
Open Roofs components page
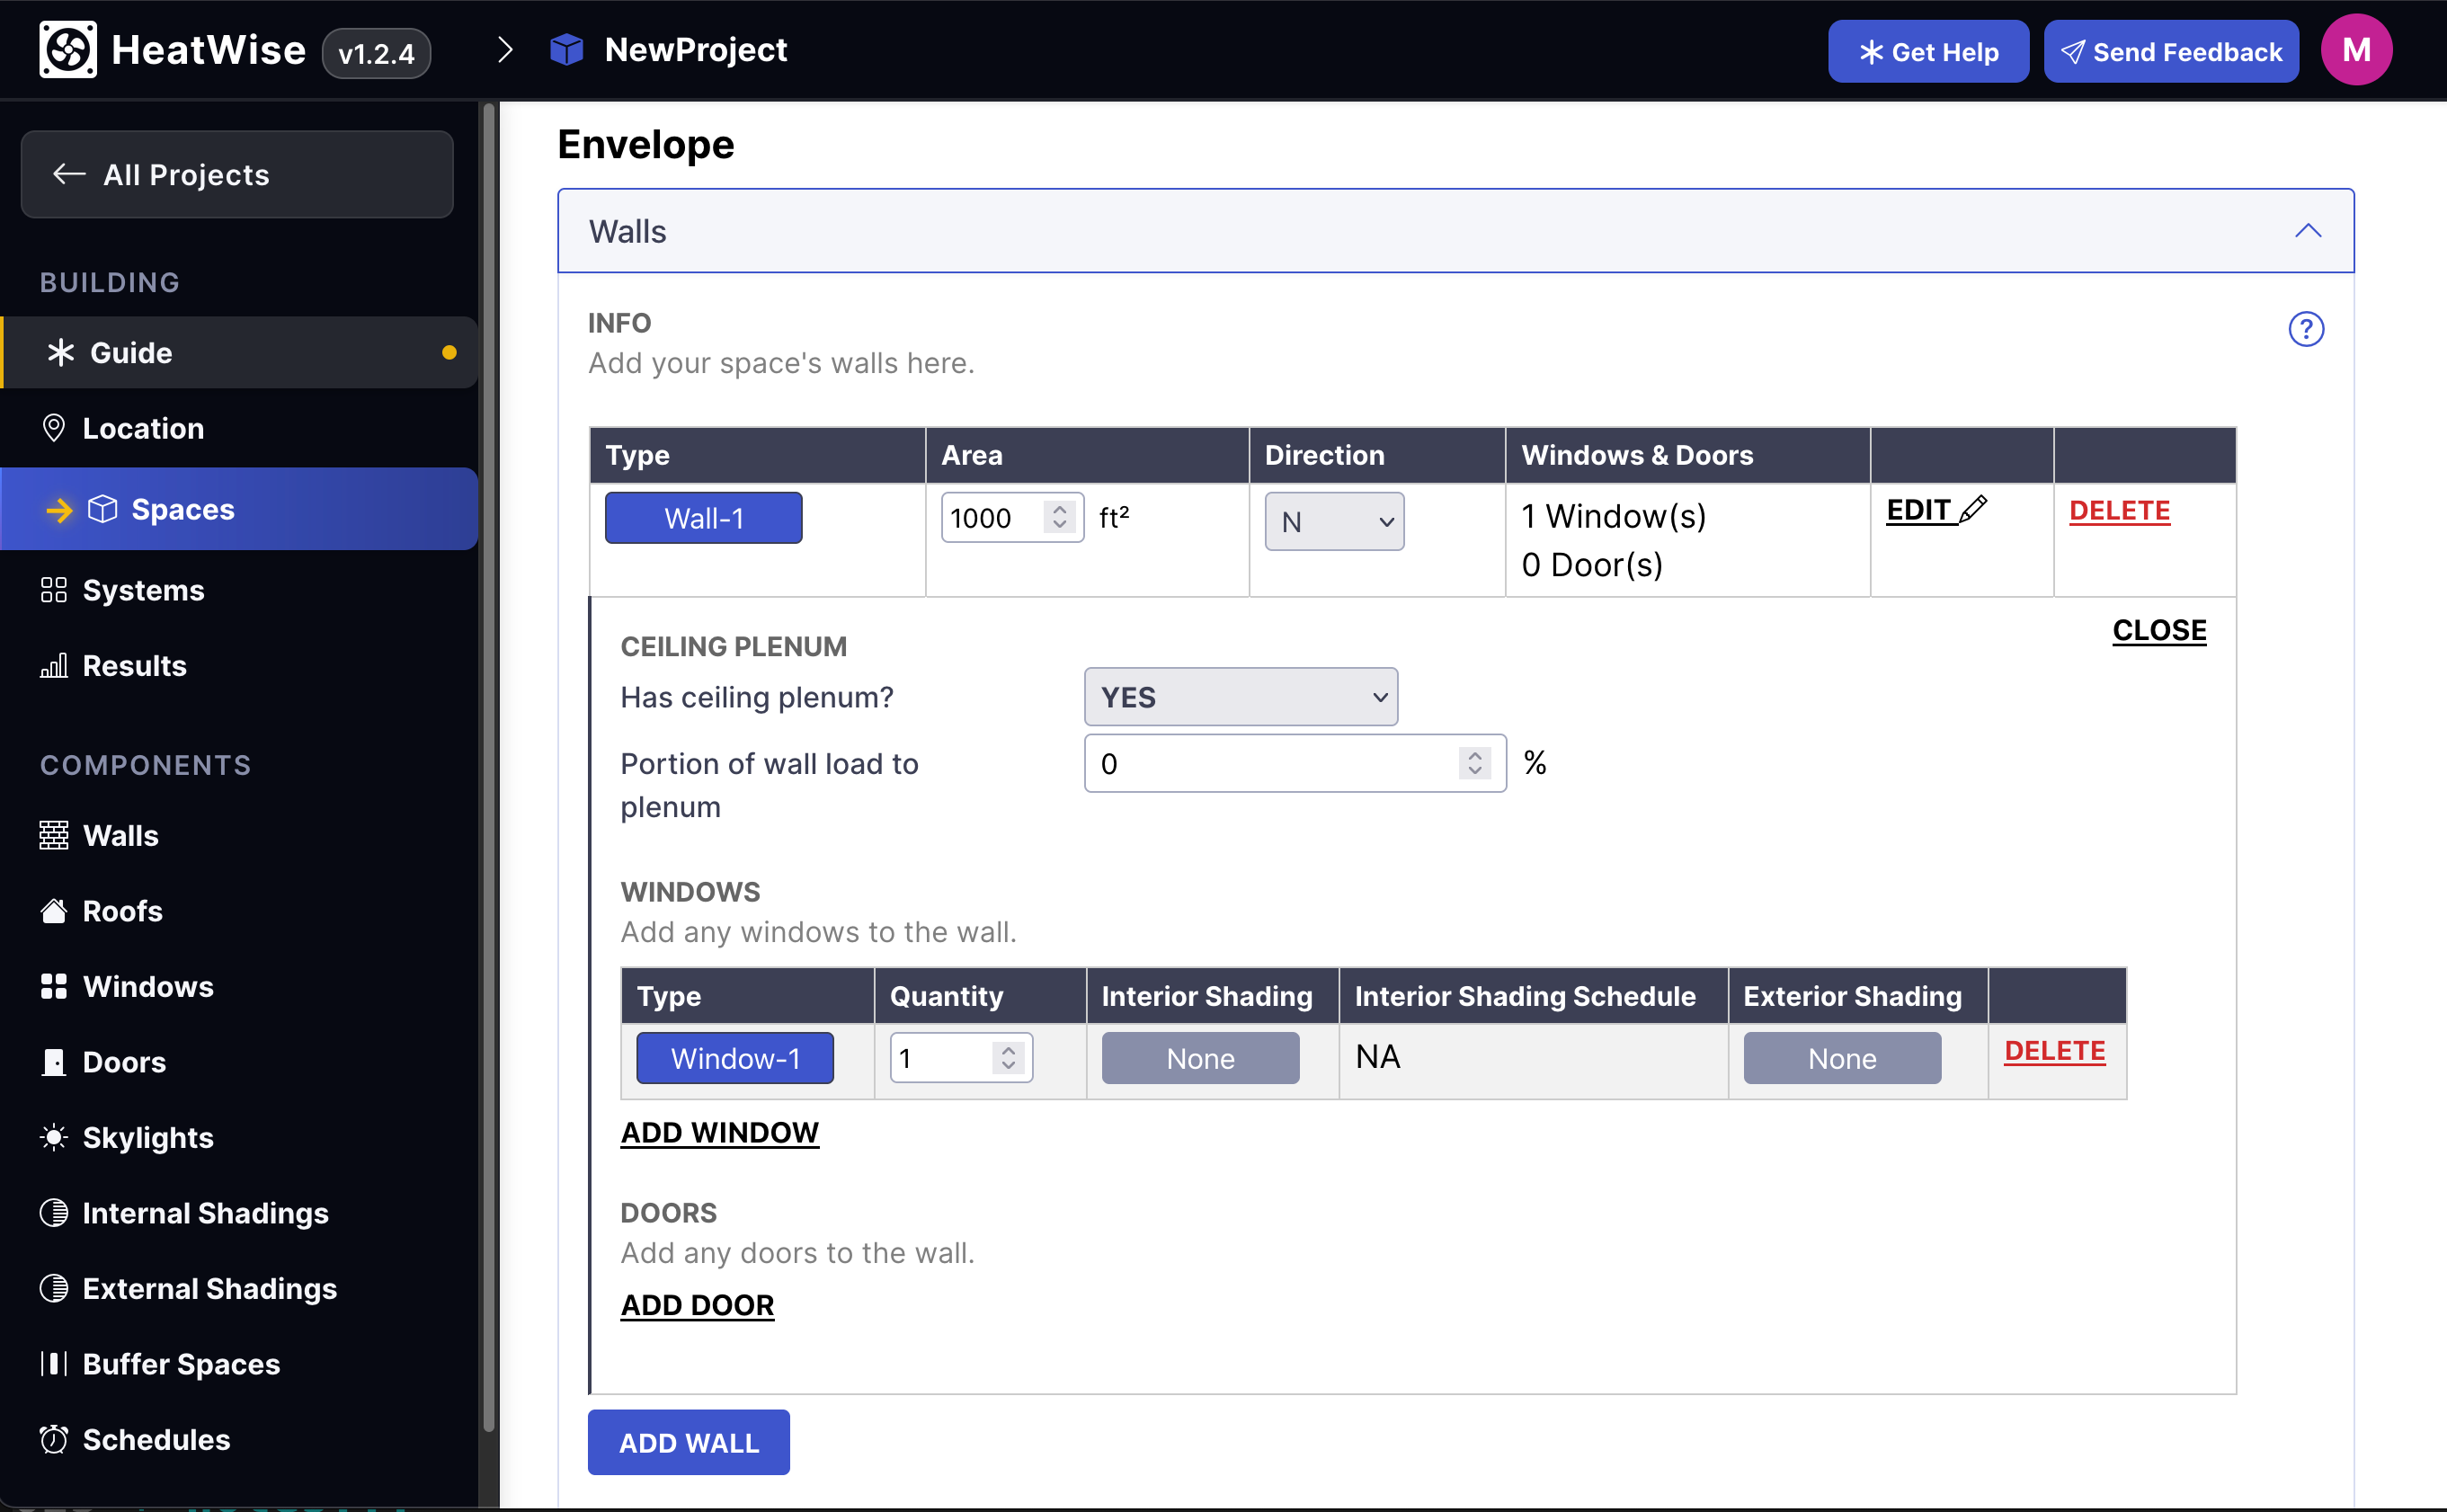pyautogui.click(x=239, y=910)
